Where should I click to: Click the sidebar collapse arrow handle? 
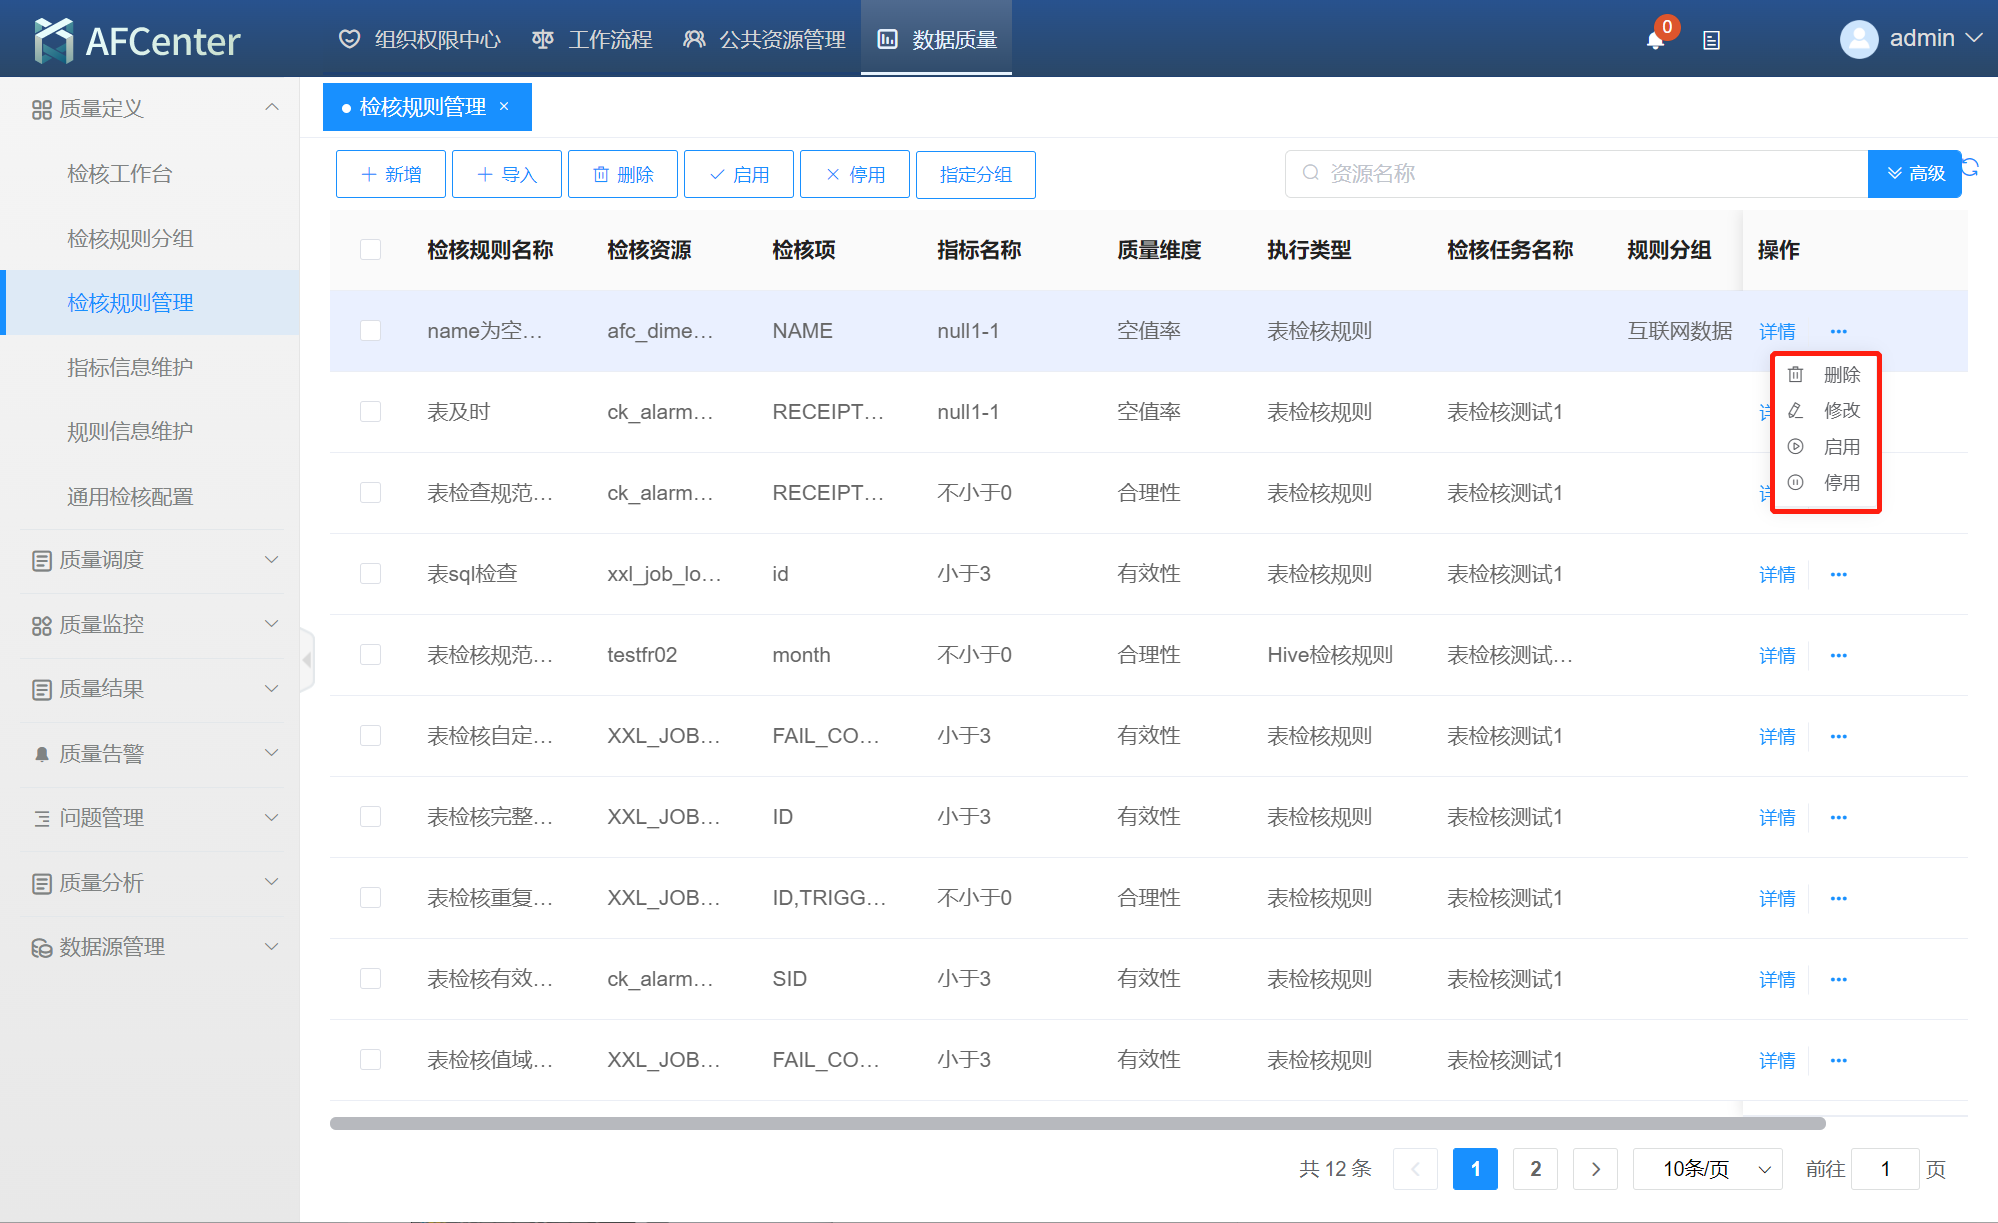point(307,660)
